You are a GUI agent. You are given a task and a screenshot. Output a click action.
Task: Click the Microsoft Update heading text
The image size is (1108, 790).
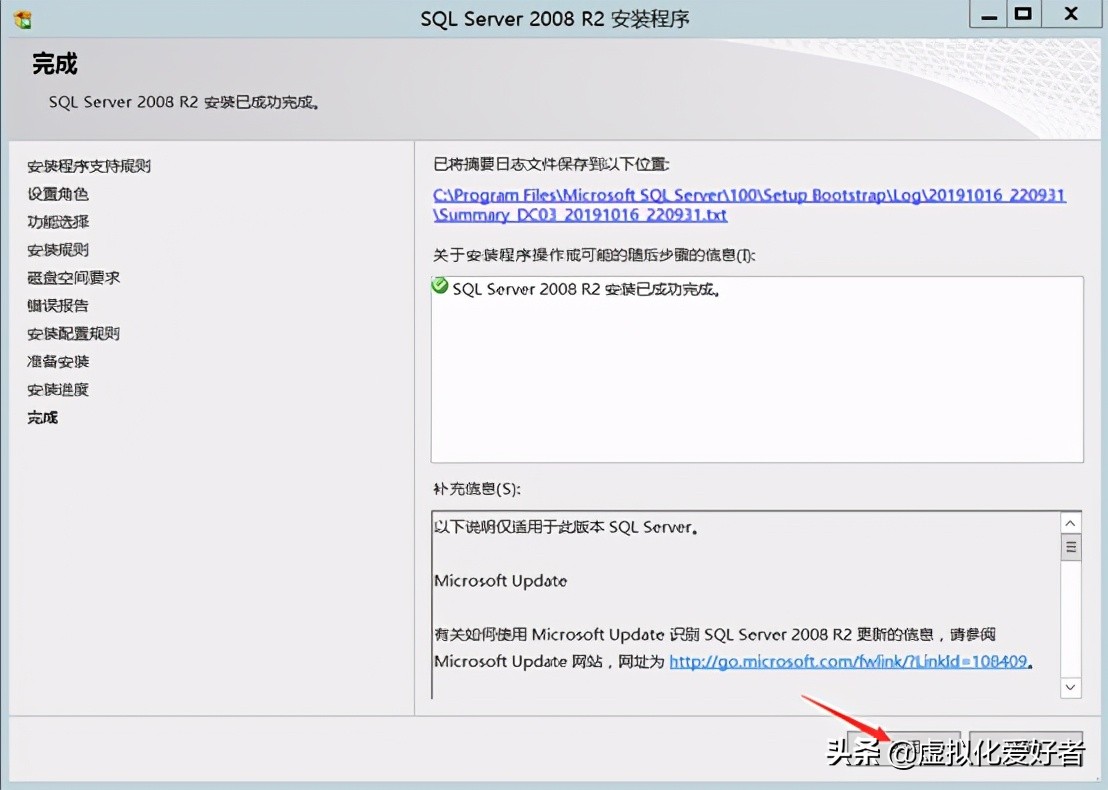click(500, 581)
